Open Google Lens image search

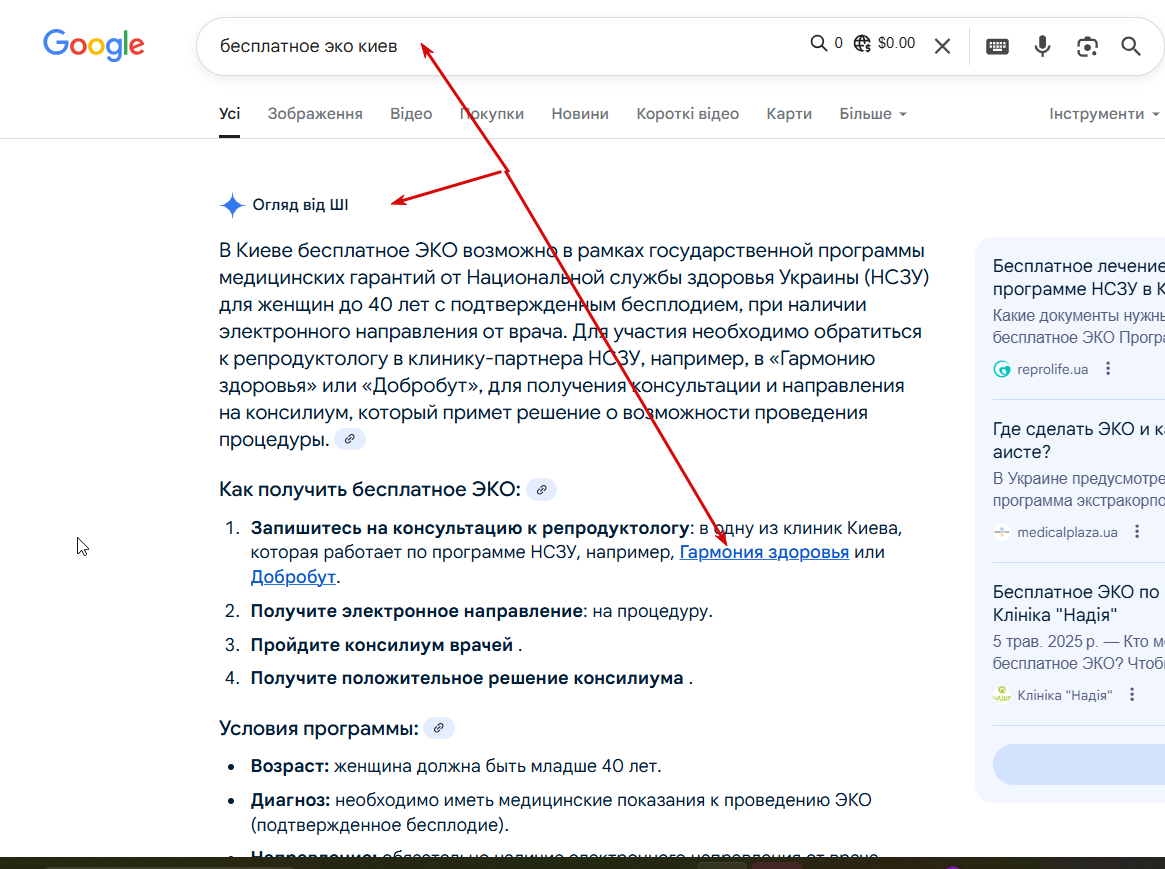[1087, 47]
